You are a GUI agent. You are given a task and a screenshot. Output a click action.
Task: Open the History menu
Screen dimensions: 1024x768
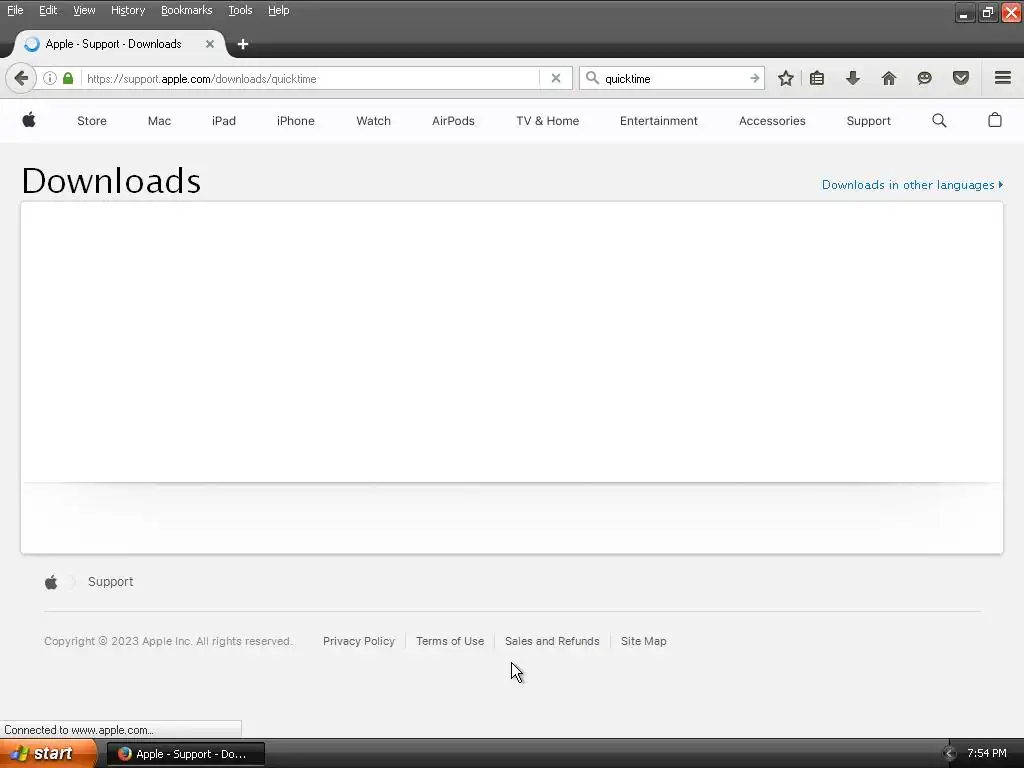pyautogui.click(x=128, y=10)
